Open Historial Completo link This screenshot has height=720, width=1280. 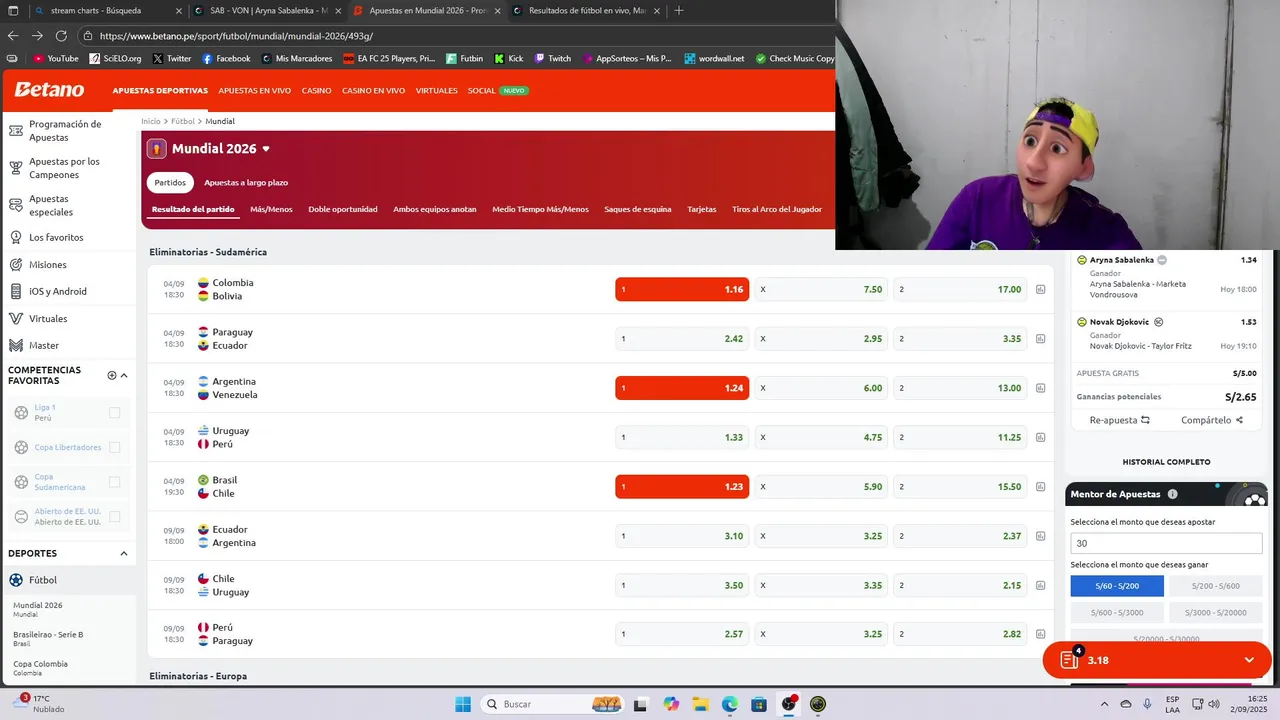tap(1166, 462)
